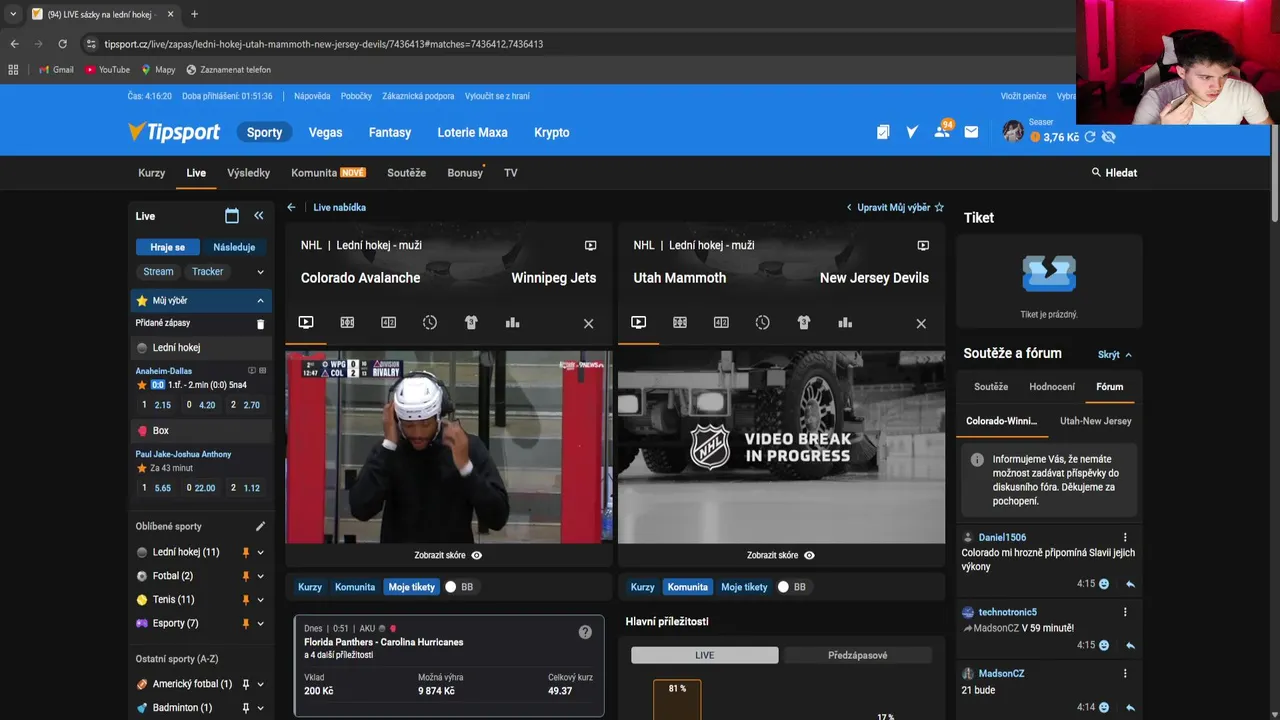Open Hledat search

(x=1114, y=173)
